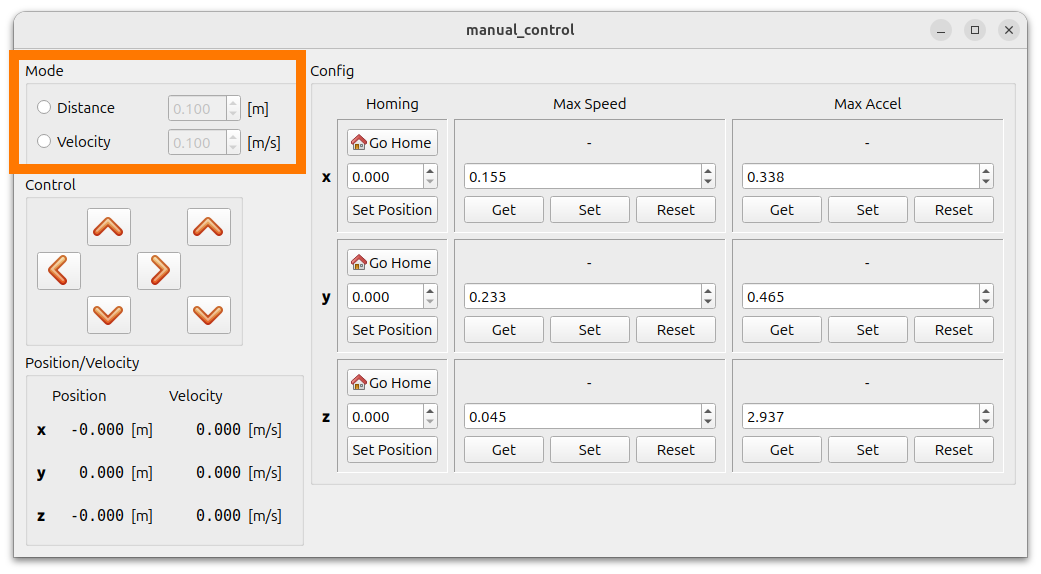Image resolution: width=1041 pixels, height=574 pixels.
Task: Click the z position readout -0.000 [m]
Action: [x=112, y=516]
